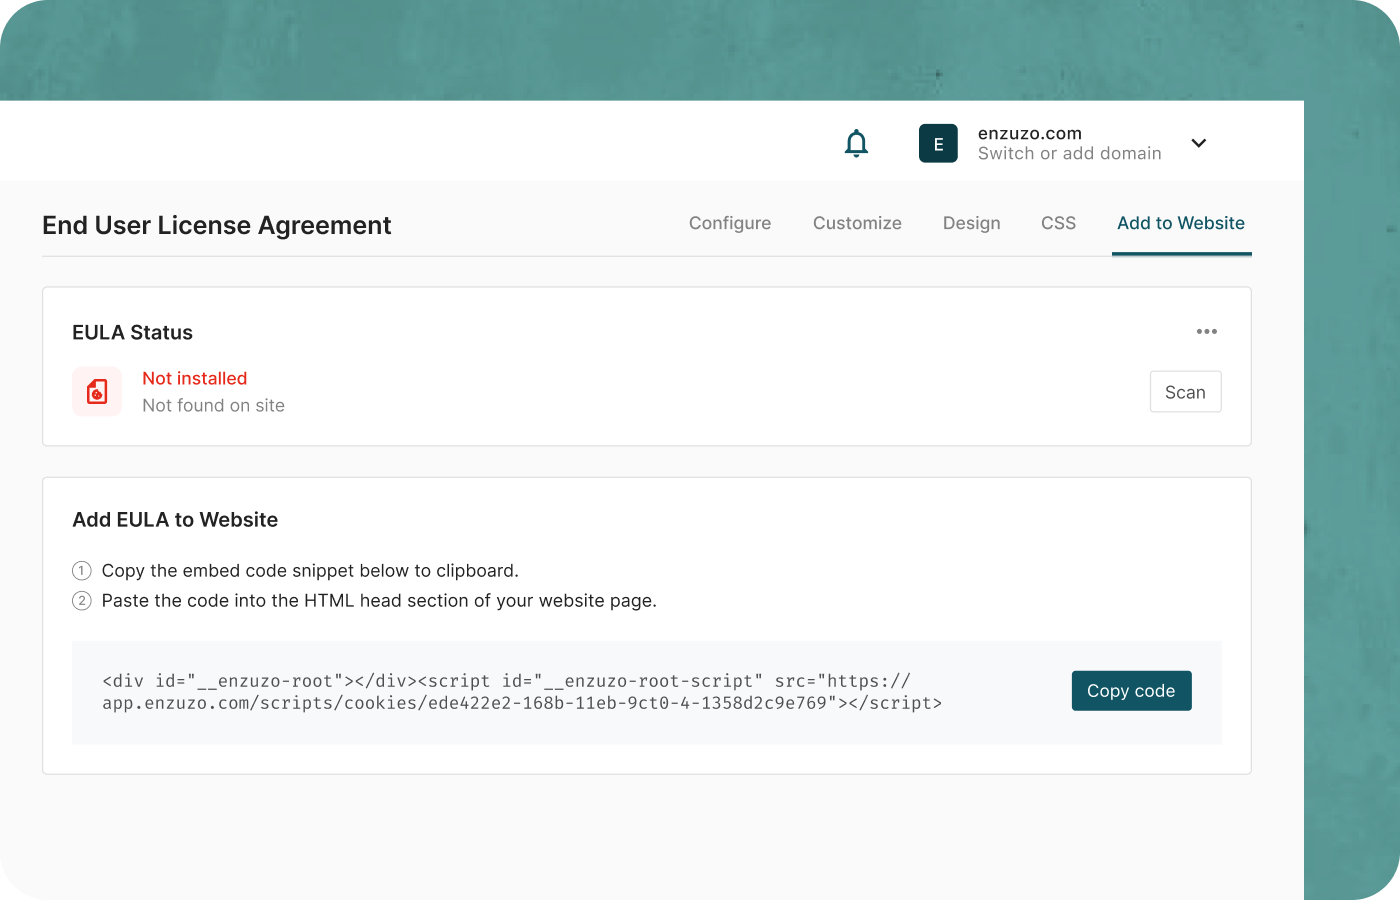
Task: Open the Customize tab
Action: click(x=857, y=223)
